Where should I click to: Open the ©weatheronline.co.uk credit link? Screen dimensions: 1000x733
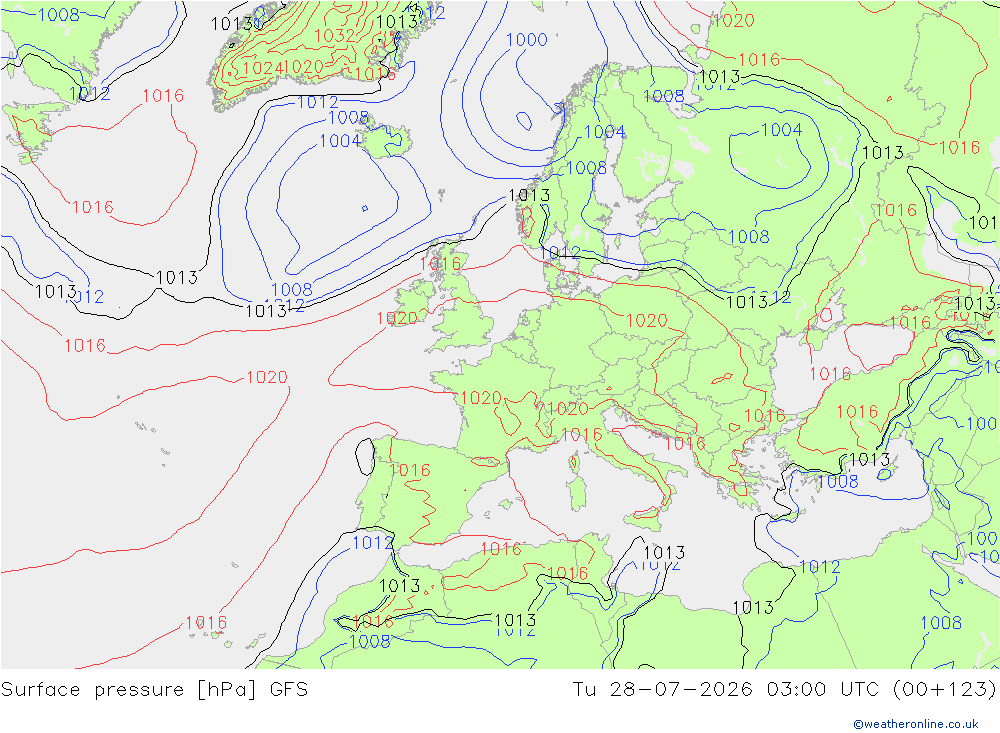[x=916, y=724]
